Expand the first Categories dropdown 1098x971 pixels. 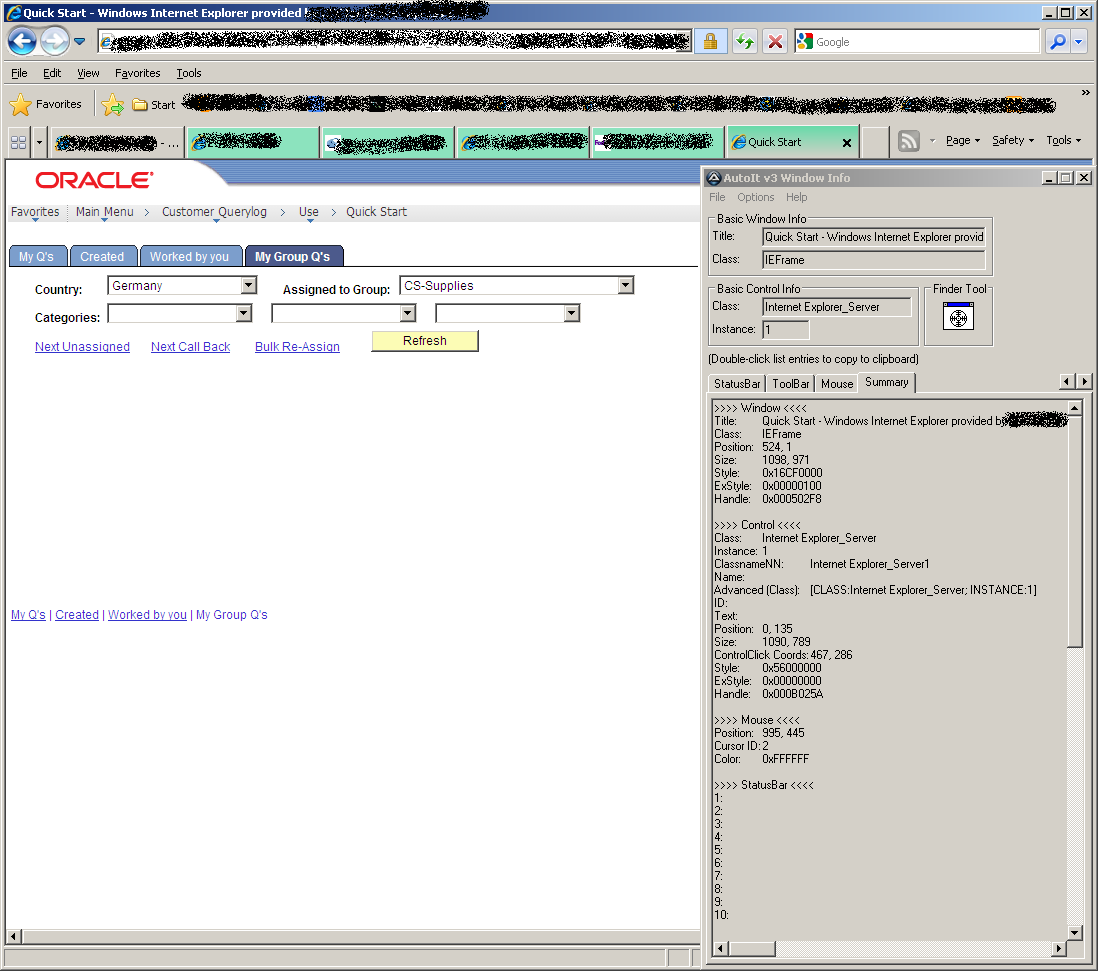point(243,314)
